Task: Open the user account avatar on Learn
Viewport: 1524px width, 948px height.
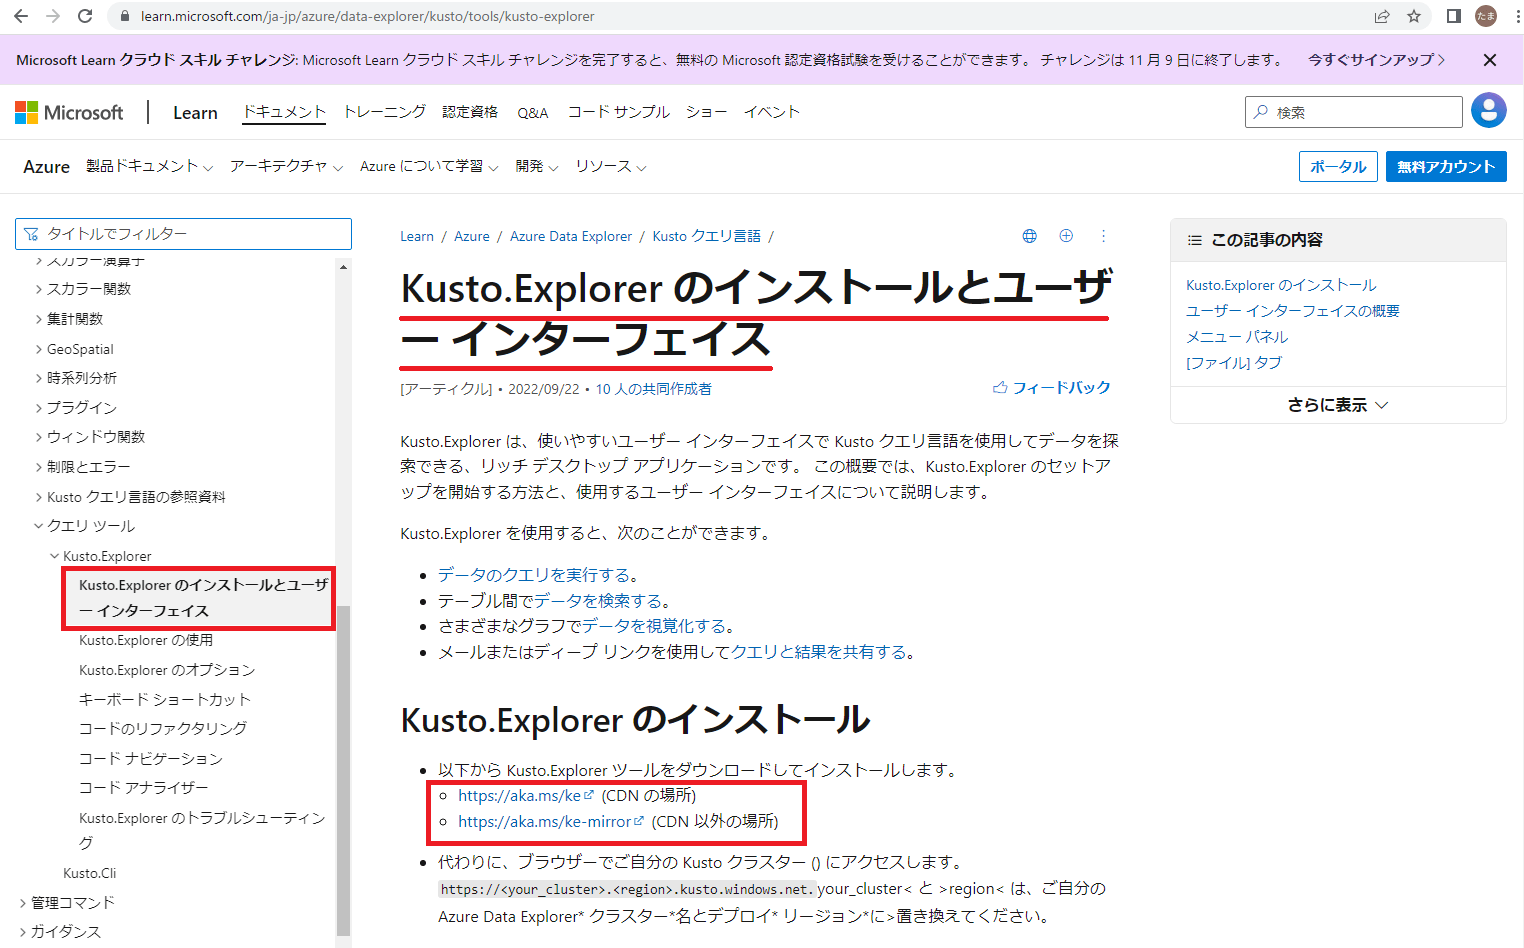Action: pyautogui.click(x=1488, y=111)
